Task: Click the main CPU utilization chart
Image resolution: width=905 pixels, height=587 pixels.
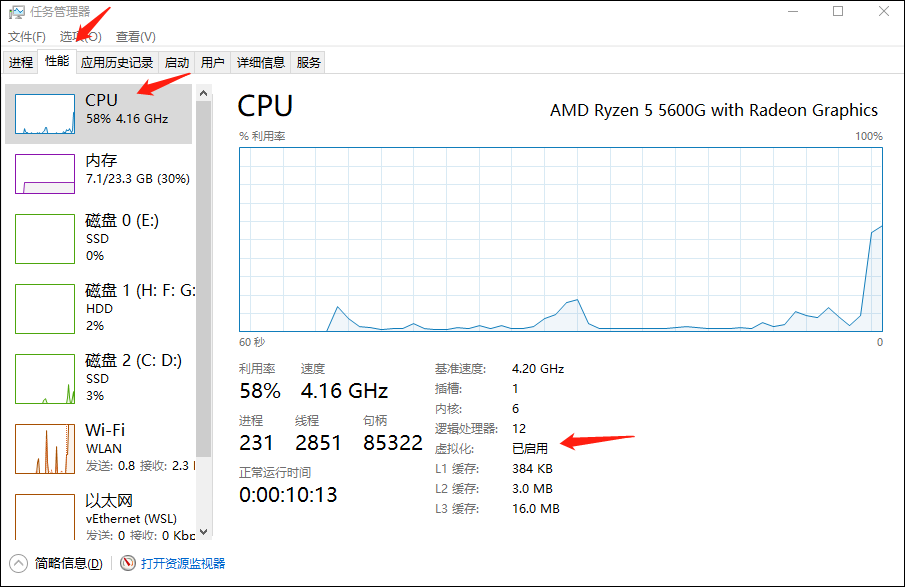Action: pyautogui.click(x=561, y=239)
